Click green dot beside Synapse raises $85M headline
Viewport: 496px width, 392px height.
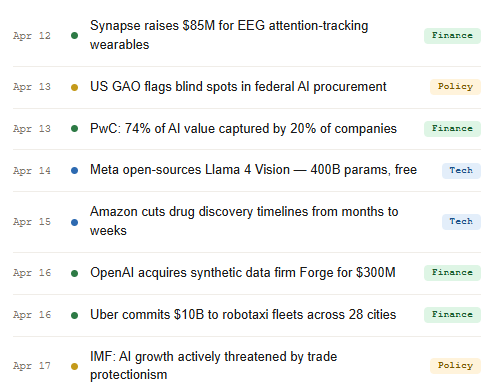pos(74,35)
